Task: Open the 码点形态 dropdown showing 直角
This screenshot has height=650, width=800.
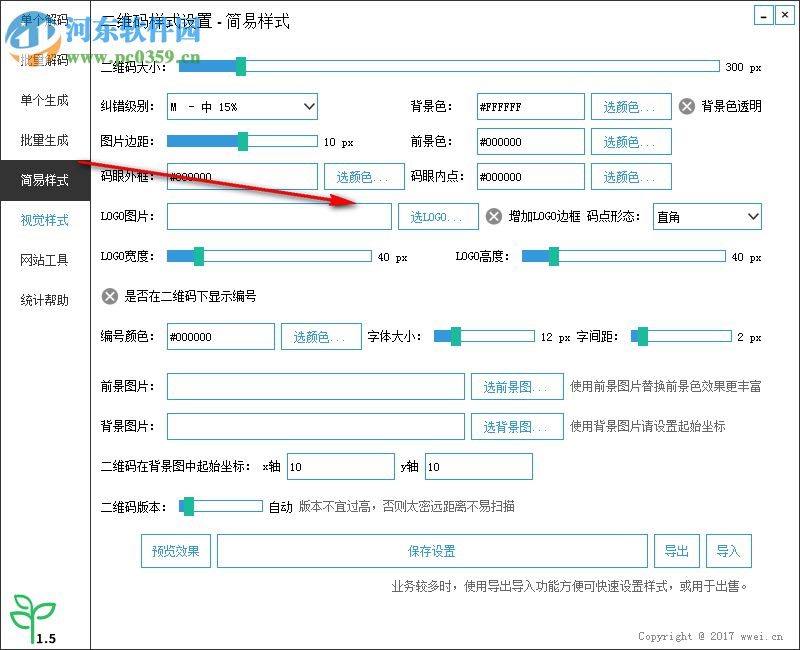Action: [x=707, y=216]
